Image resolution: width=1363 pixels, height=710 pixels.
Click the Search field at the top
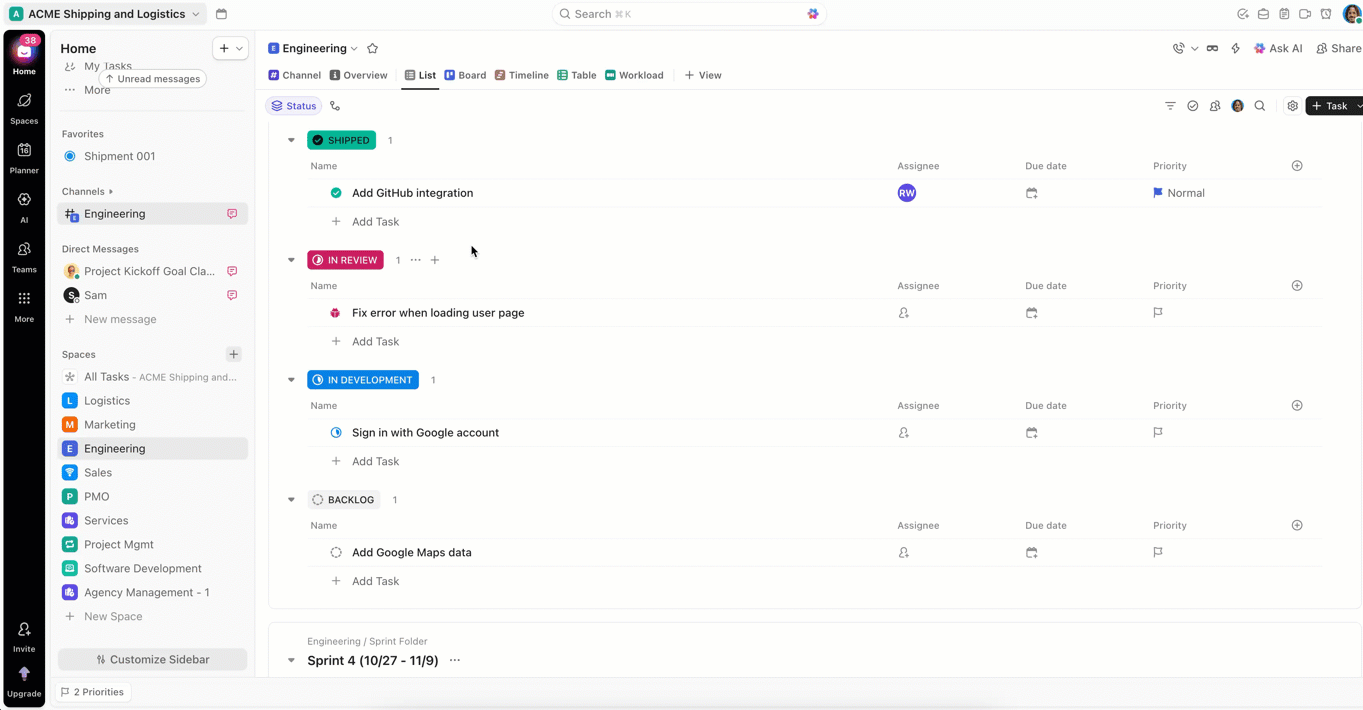(x=688, y=14)
